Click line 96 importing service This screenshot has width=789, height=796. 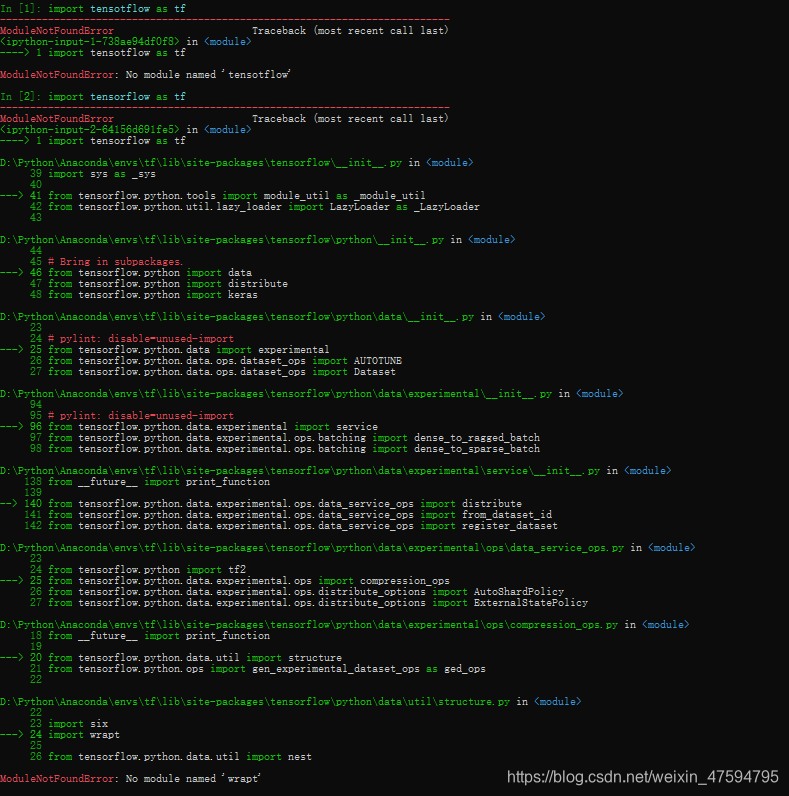[189, 427]
